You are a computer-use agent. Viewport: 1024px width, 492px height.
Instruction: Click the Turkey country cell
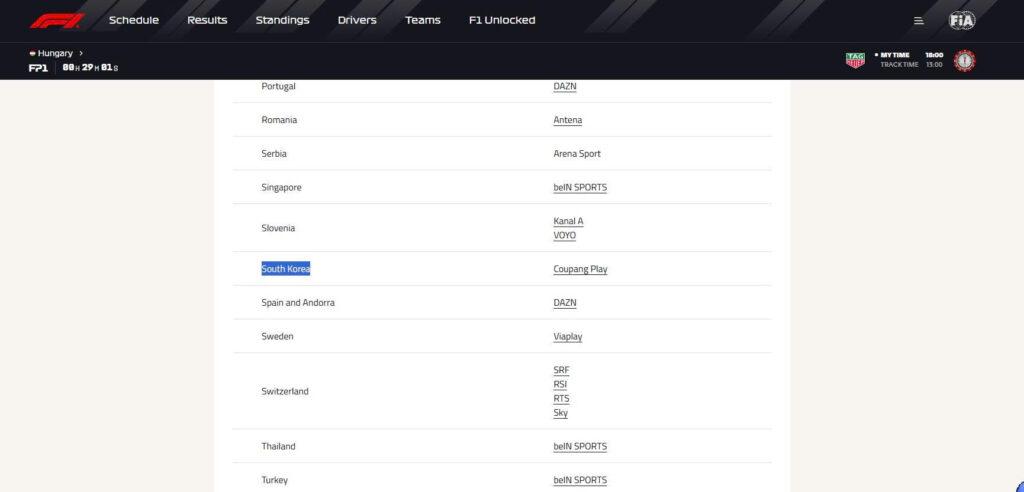coord(274,480)
